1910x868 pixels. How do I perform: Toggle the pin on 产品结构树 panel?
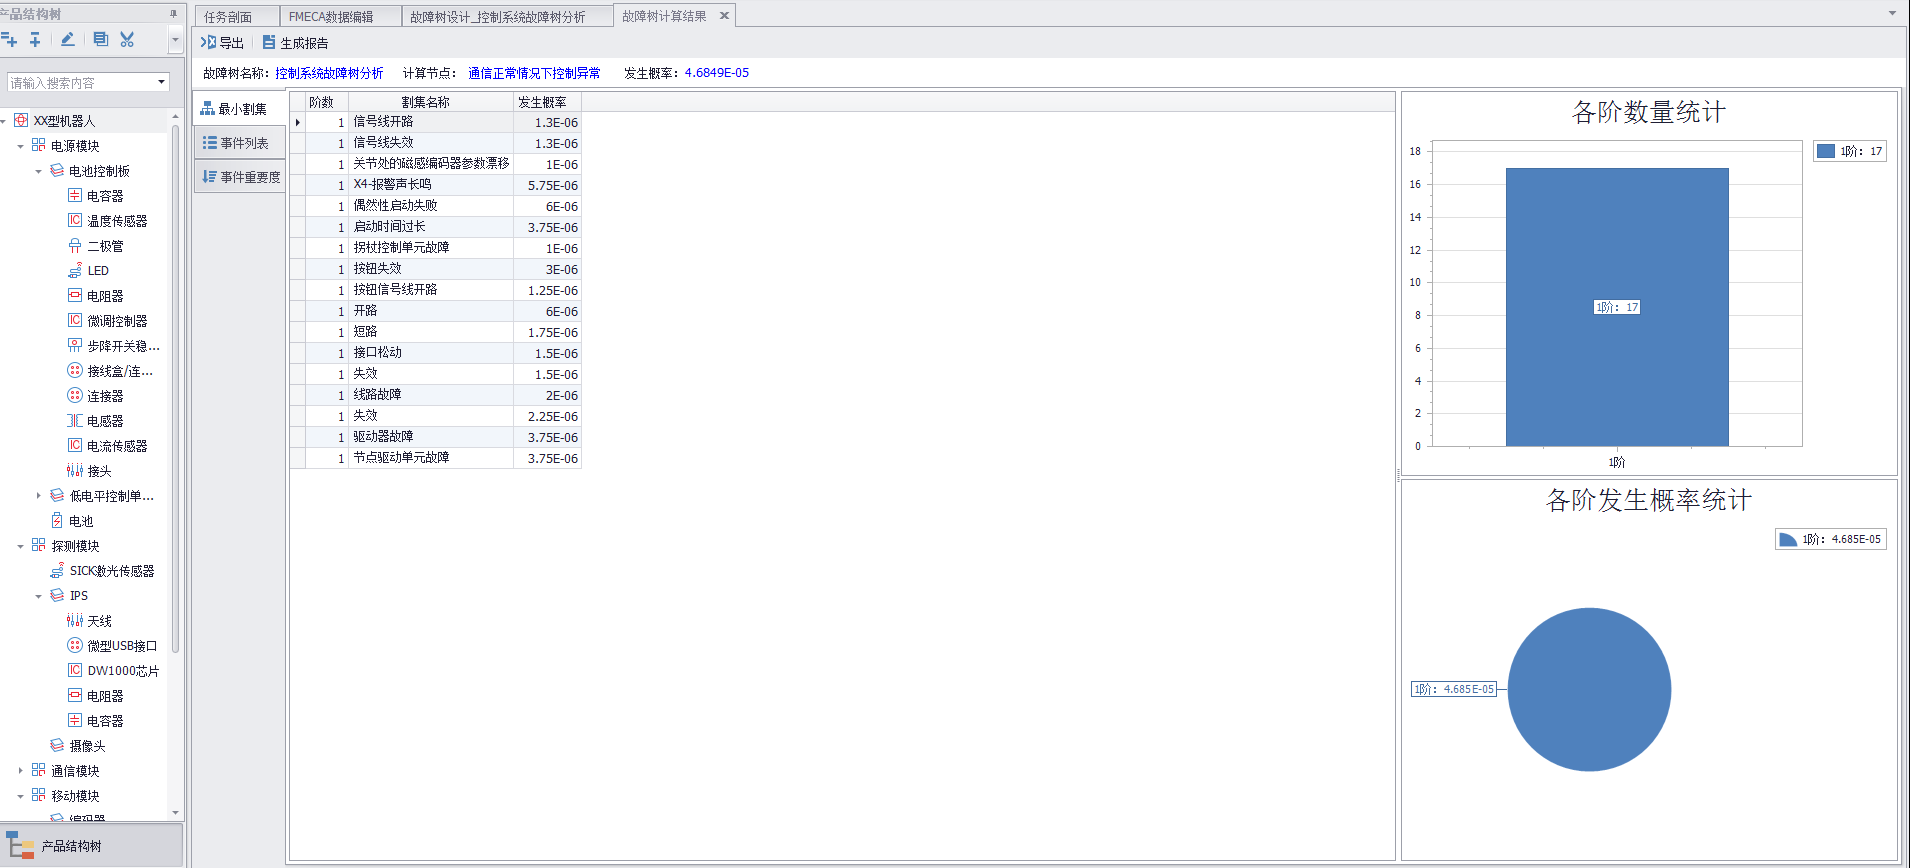tap(173, 14)
